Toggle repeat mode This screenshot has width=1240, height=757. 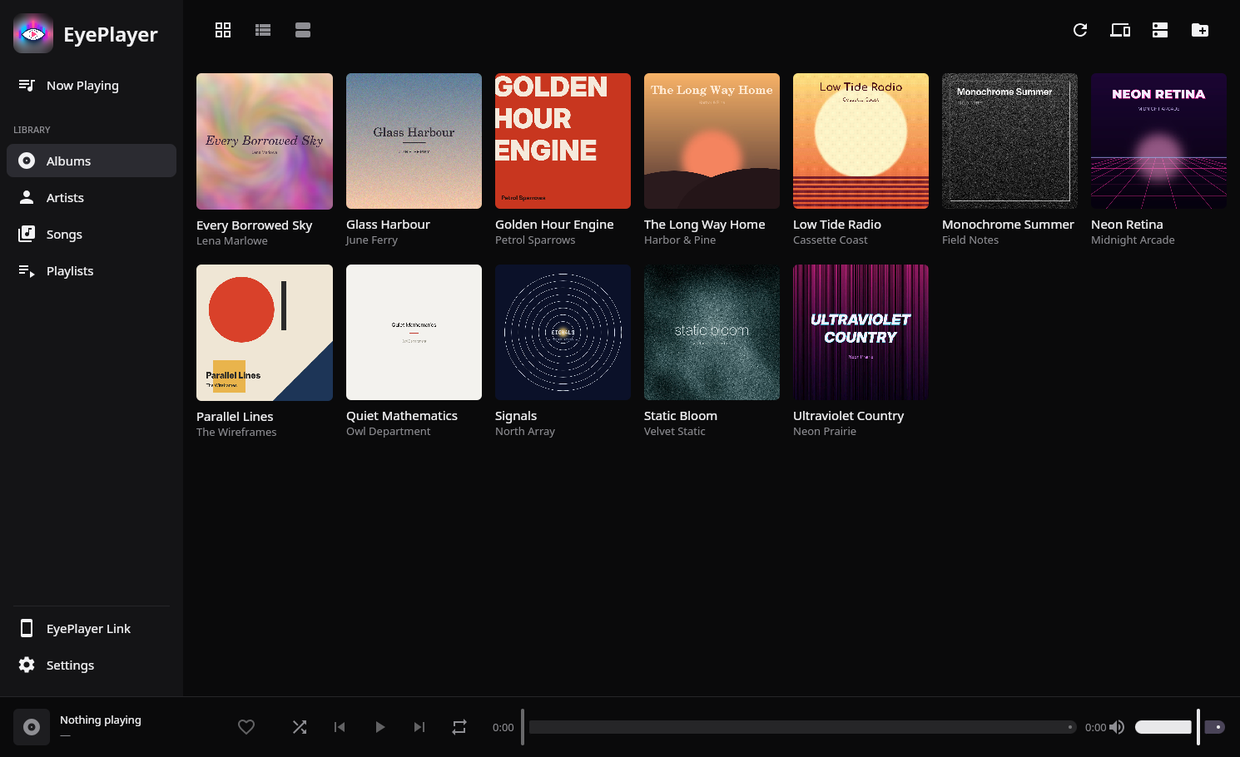pos(459,727)
